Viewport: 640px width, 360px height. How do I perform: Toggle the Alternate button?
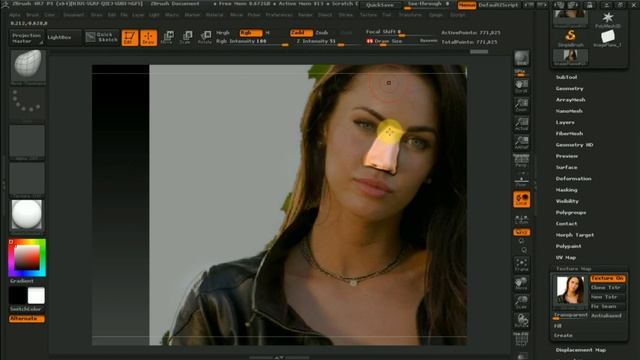27,318
